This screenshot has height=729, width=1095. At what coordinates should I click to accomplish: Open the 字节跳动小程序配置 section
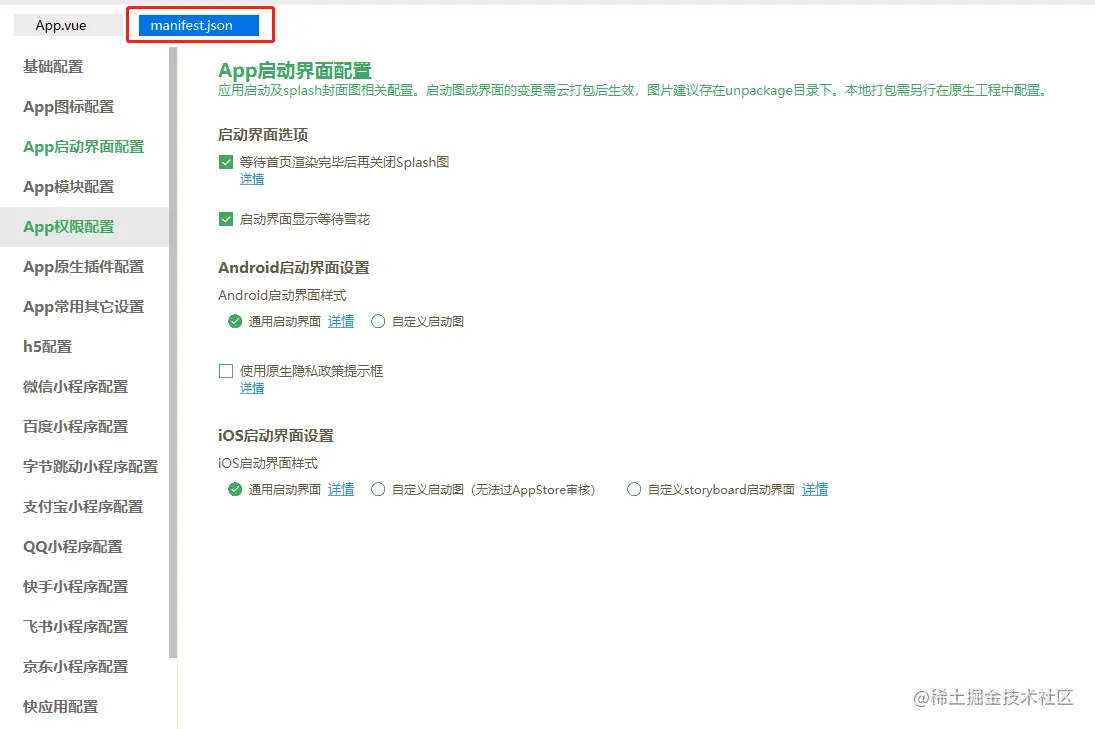coord(86,466)
